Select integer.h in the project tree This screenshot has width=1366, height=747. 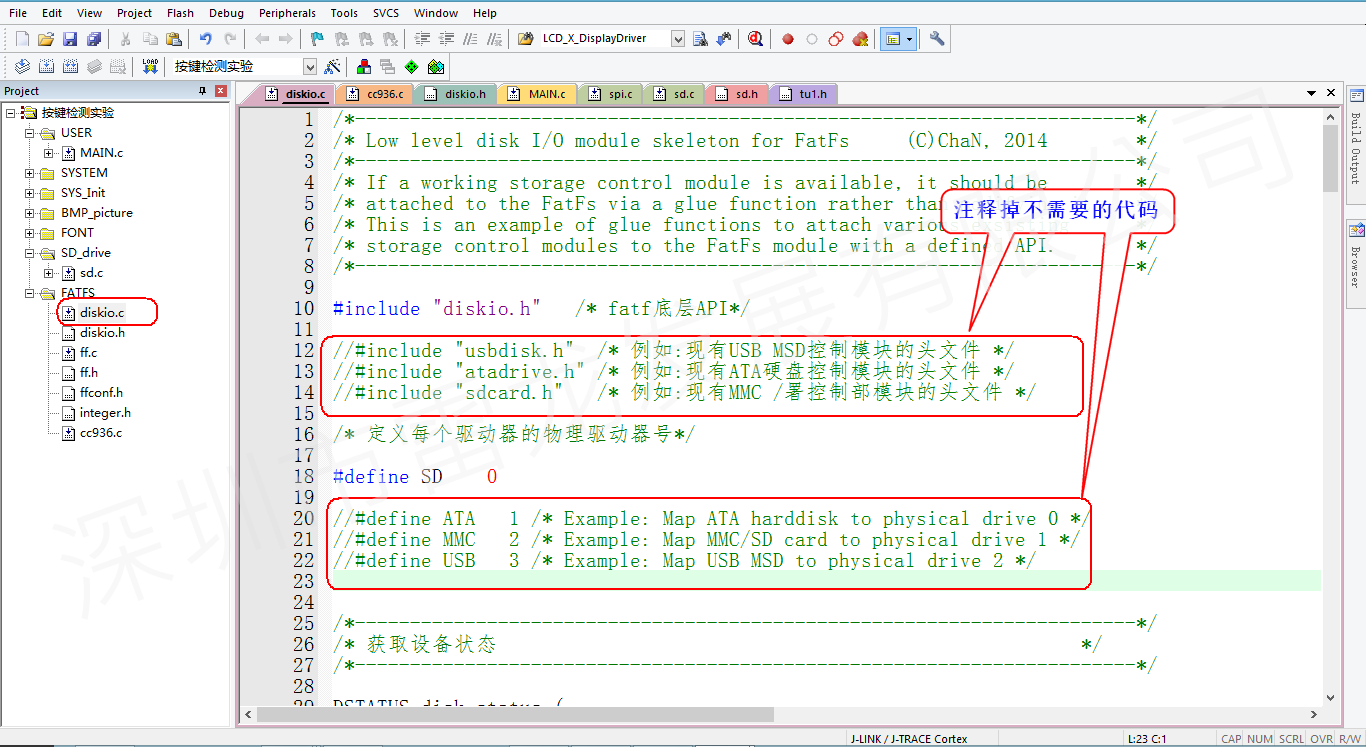click(x=105, y=413)
